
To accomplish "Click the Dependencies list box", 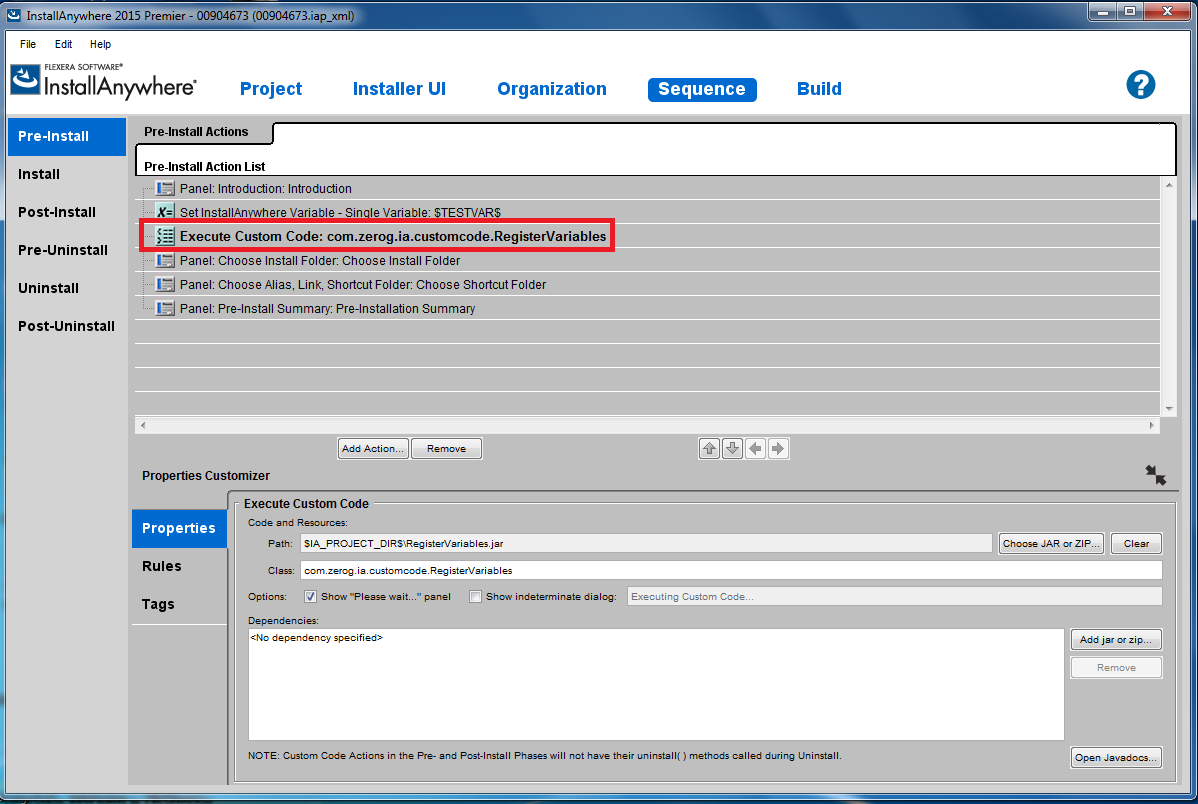I will (656, 684).
